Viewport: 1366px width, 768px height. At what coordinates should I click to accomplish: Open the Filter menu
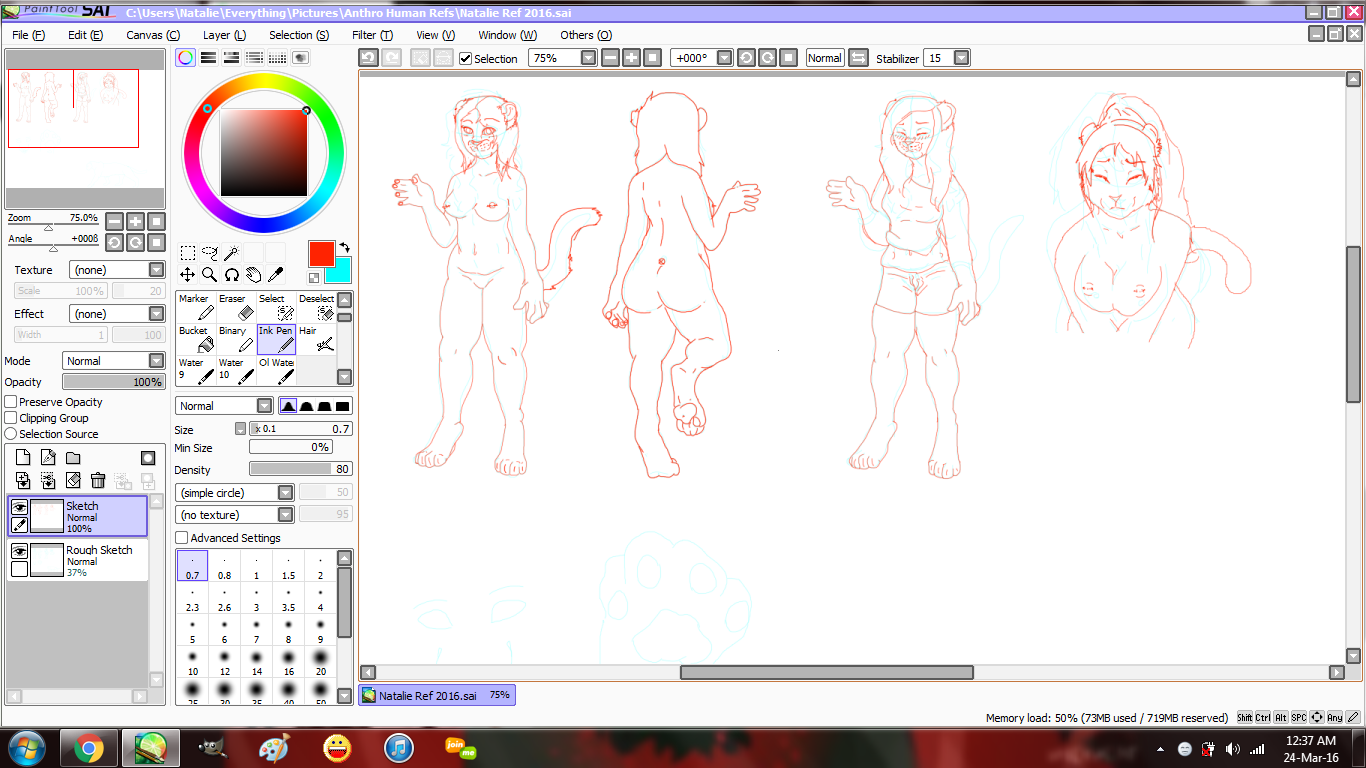click(x=372, y=35)
